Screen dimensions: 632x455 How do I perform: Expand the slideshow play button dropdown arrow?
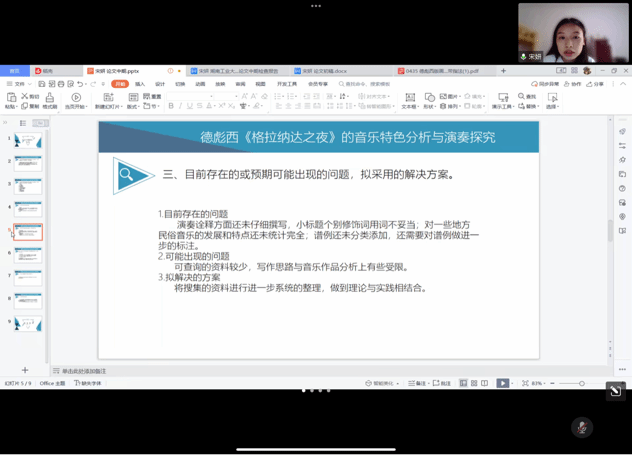512,383
